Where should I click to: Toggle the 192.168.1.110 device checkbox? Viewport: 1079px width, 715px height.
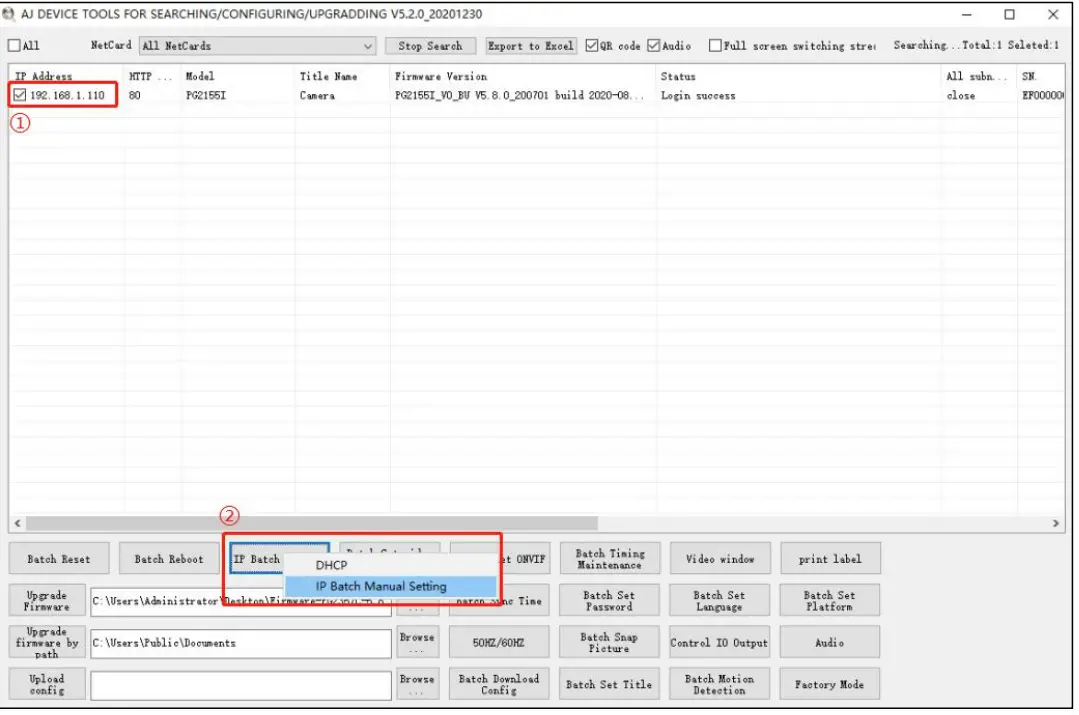(x=19, y=95)
